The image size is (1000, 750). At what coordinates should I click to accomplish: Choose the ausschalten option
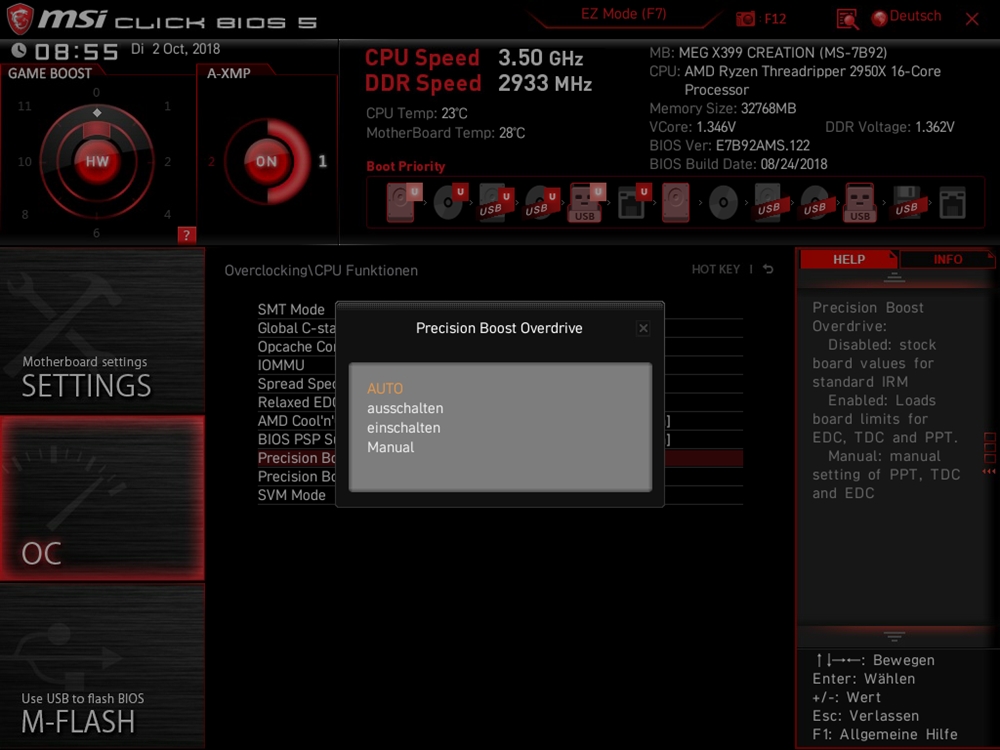[405, 408]
